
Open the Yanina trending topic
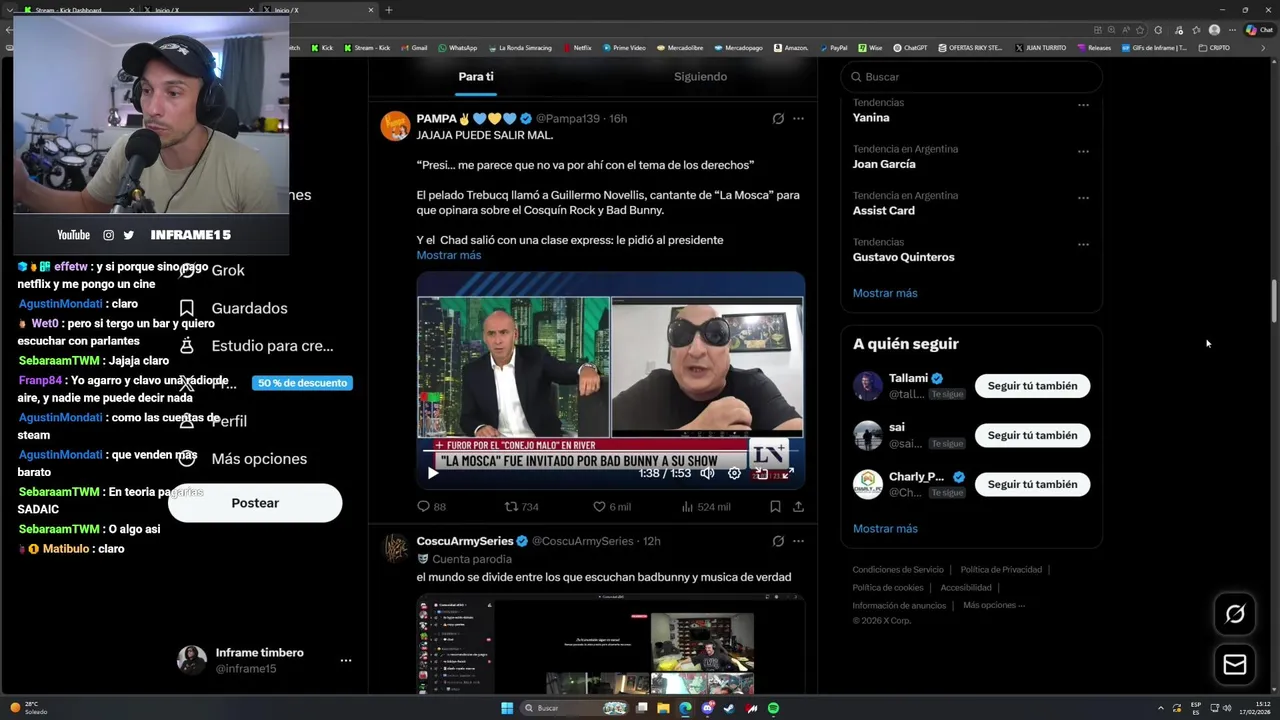[871, 117]
